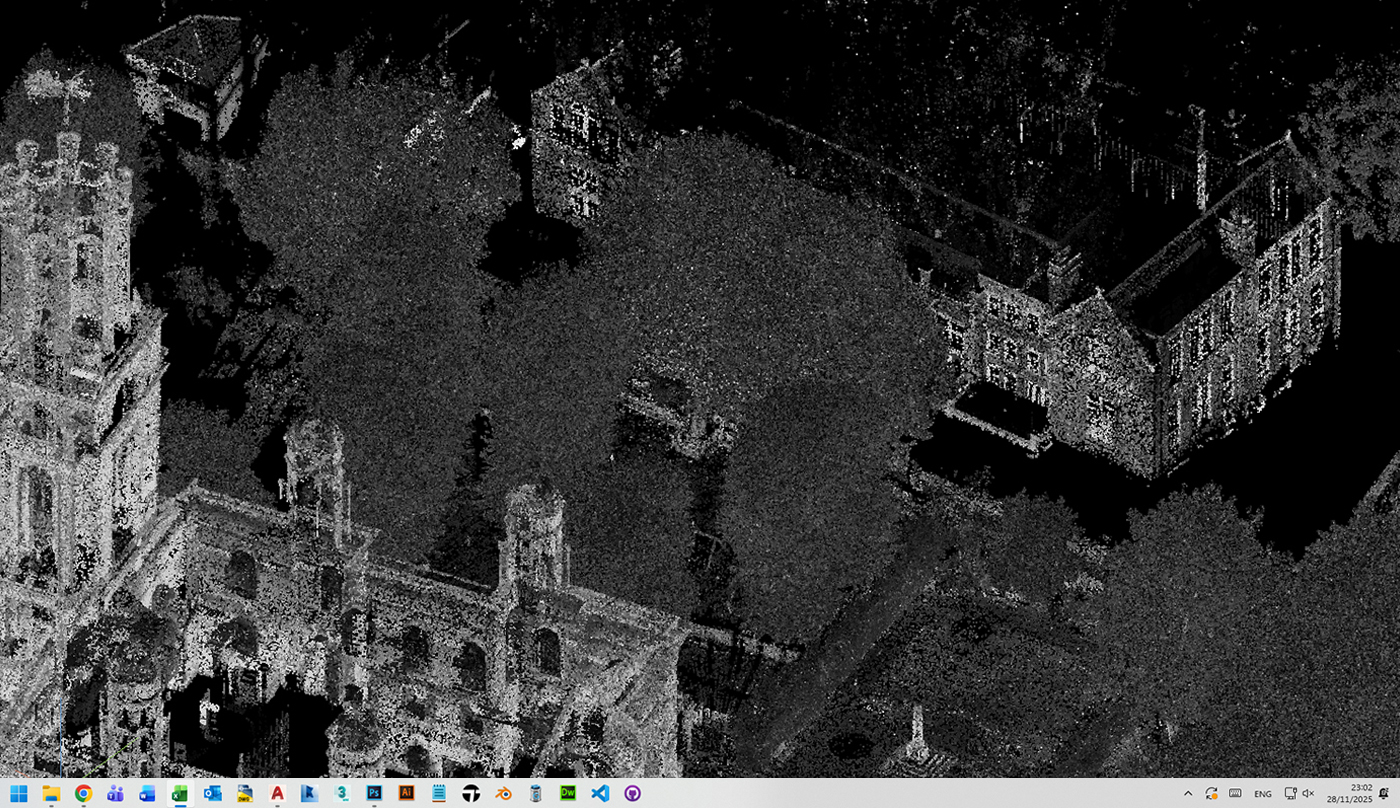Open the ENG input language switcher

pyautogui.click(x=1263, y=793)
